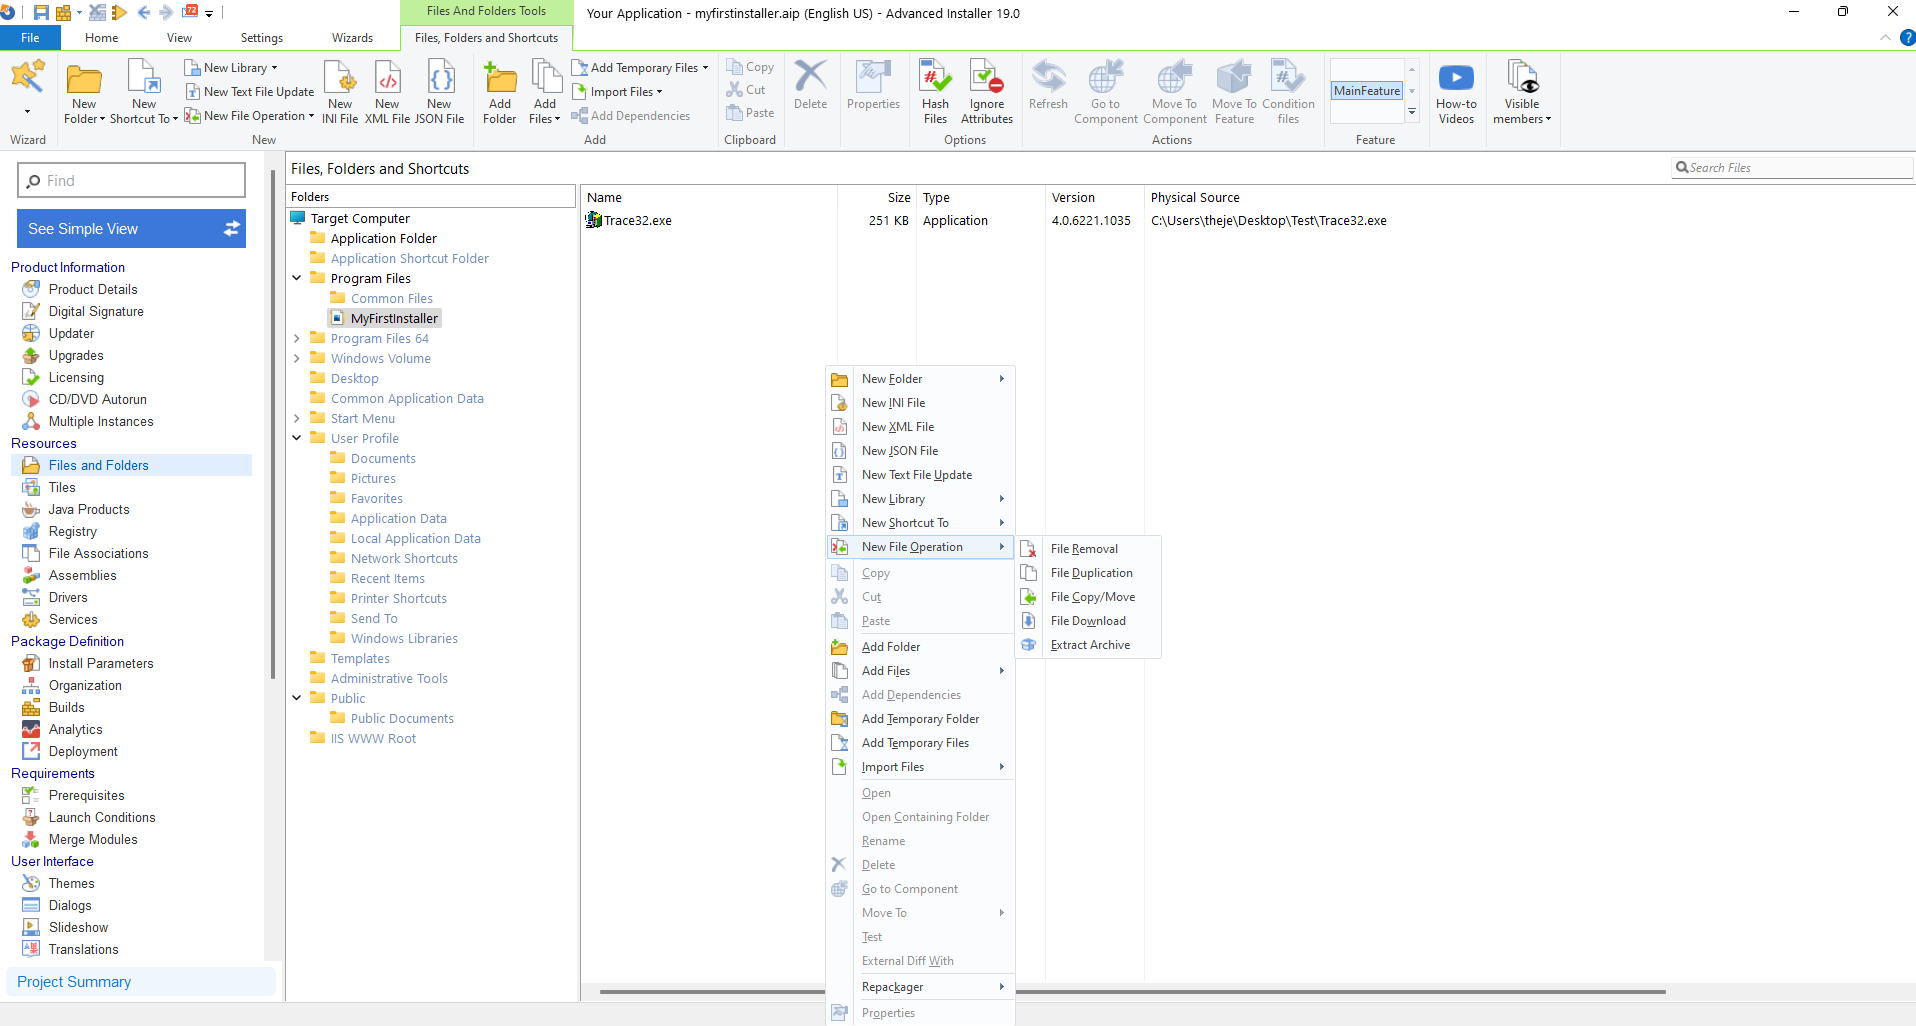Open the Registry page

[x=73, y=531]
